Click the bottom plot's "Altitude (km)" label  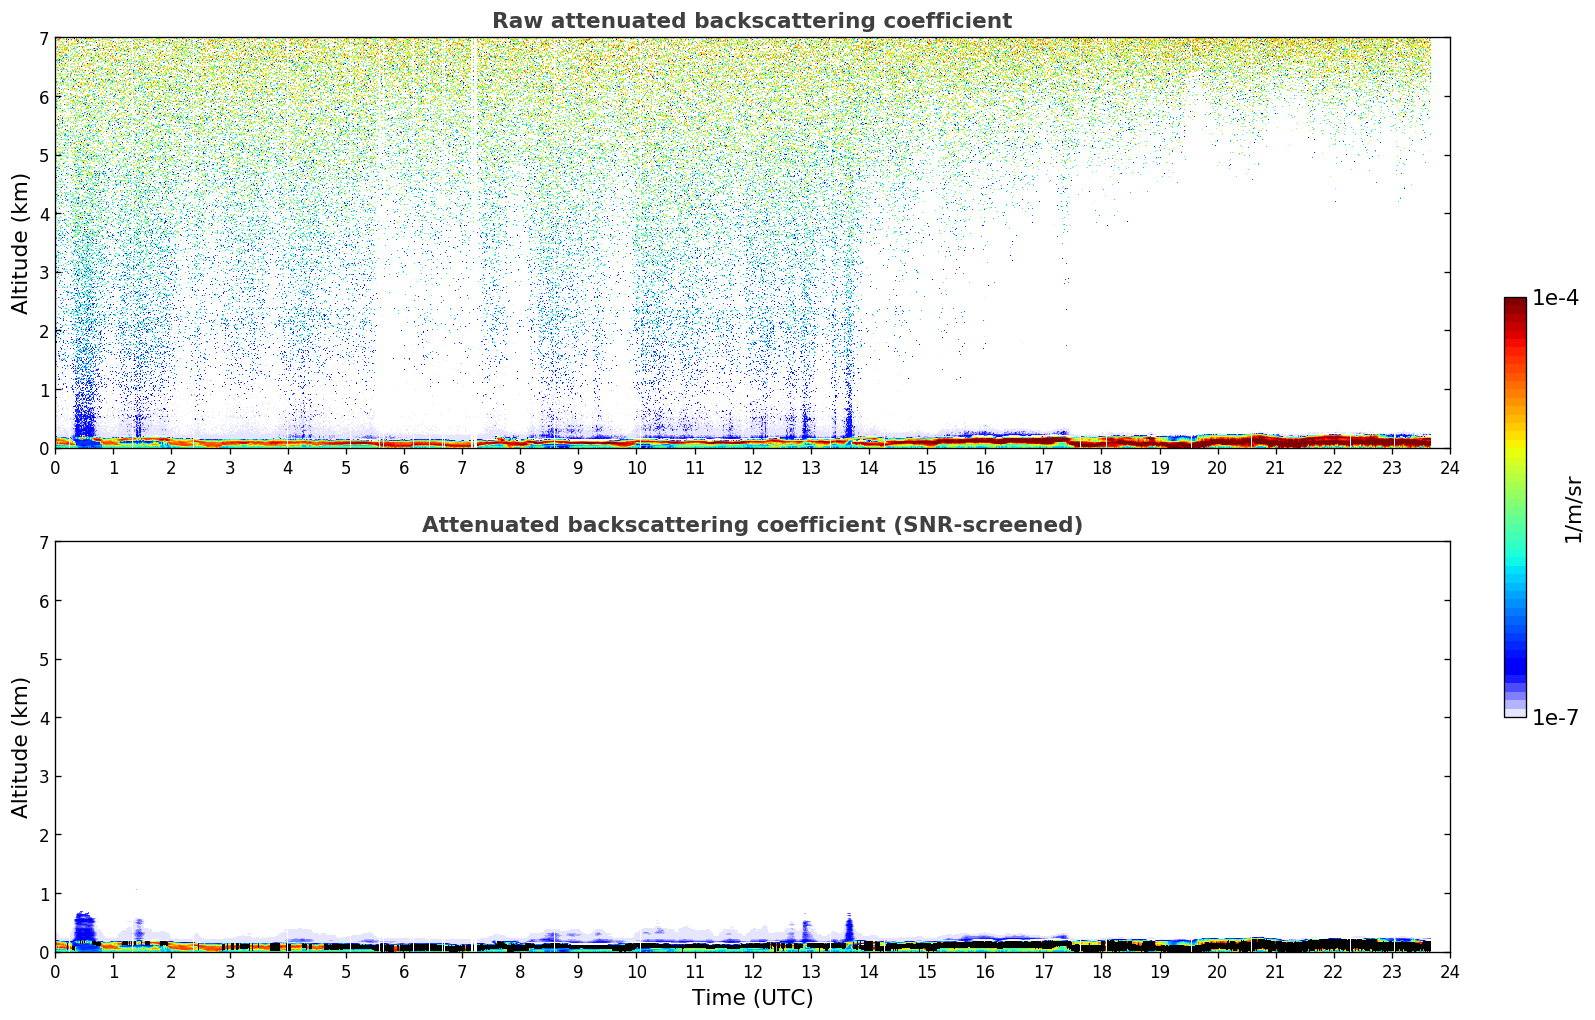click(x=21, y=747)
